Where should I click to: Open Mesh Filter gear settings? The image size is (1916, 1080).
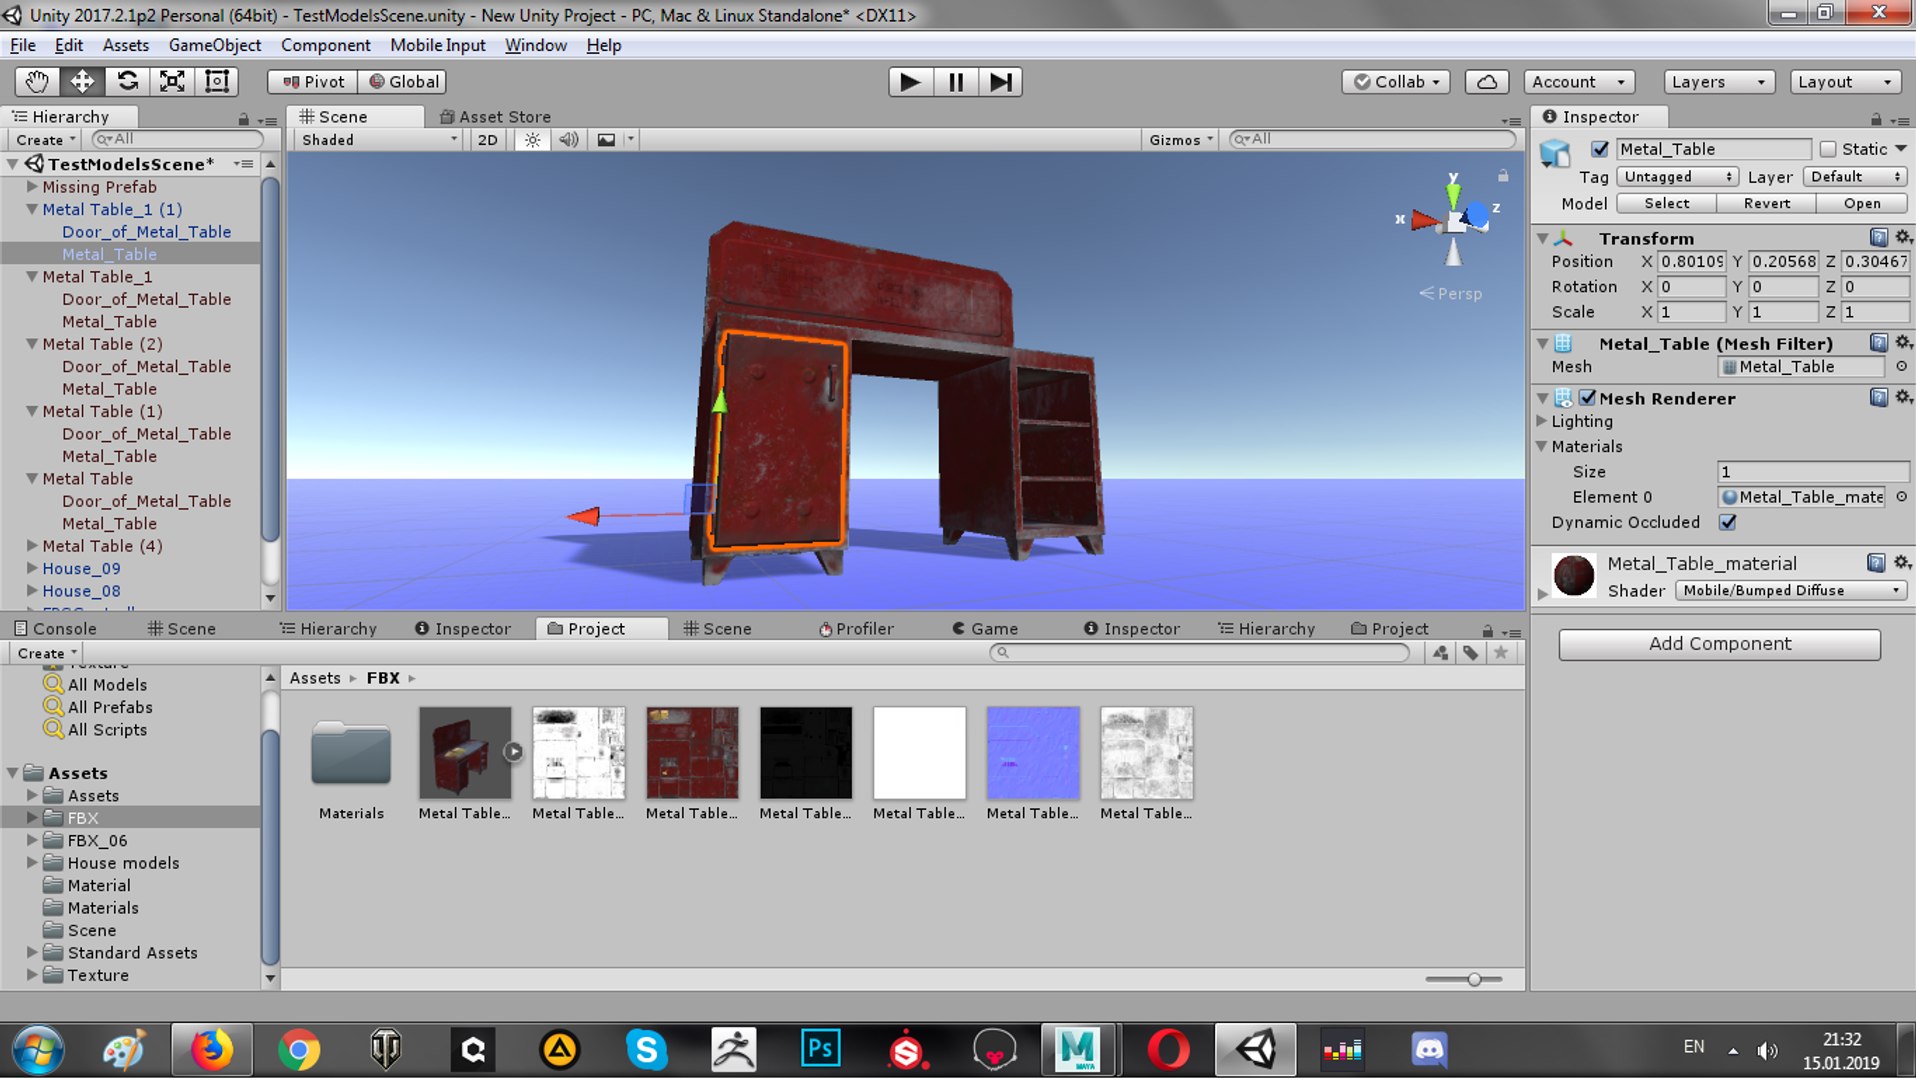point(1903,343)
